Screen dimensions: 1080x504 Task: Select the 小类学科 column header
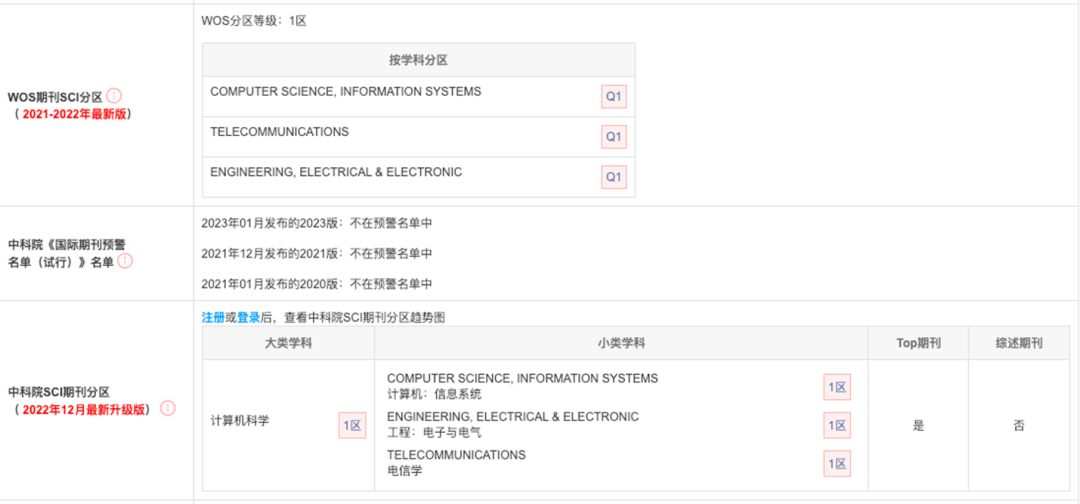[620, 343]
